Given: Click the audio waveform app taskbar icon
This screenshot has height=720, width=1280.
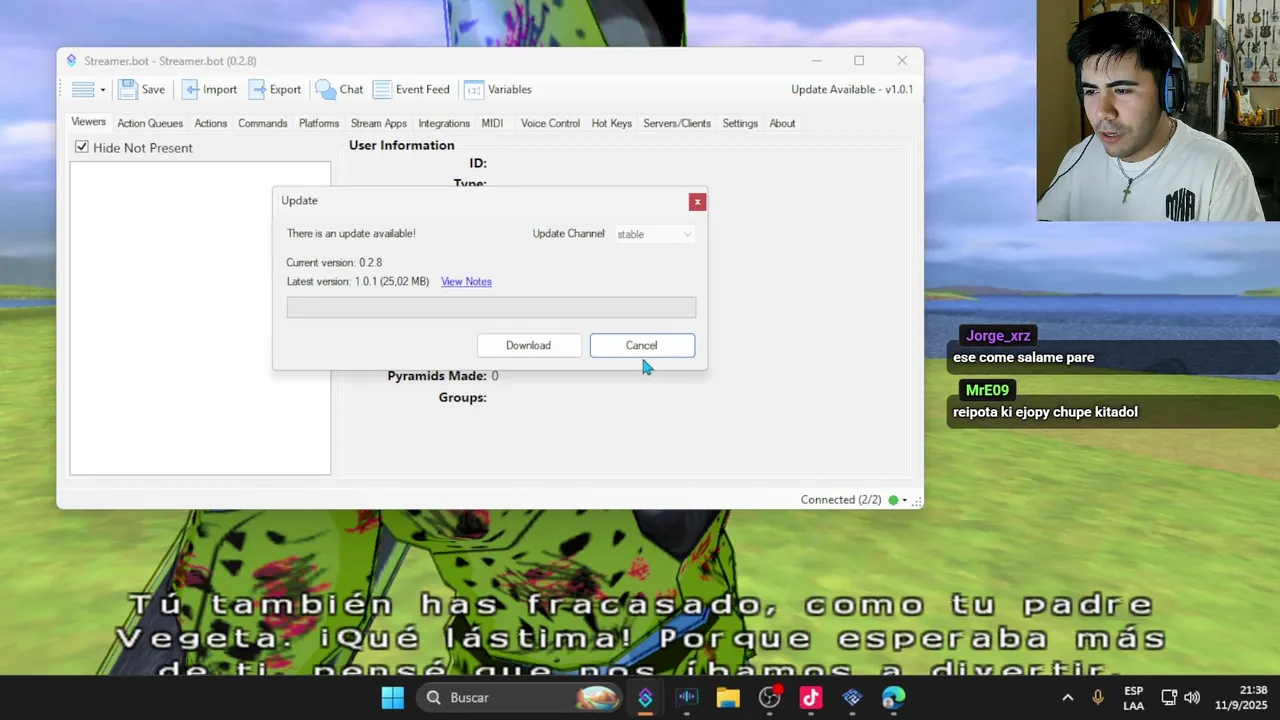Looking at the screenshot, I should pyautogui.click(x=687, y=698).
